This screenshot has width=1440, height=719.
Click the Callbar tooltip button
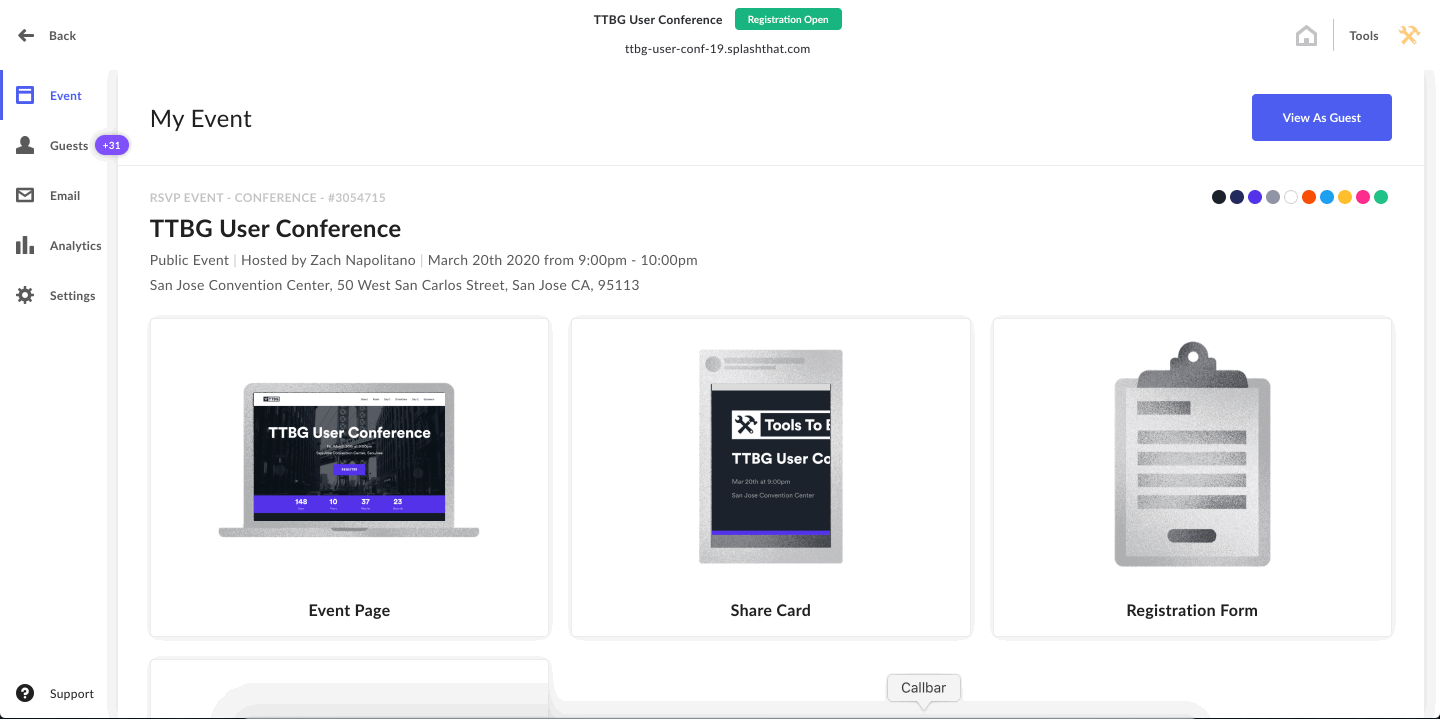pyautogui.click(x=923, y=688)
